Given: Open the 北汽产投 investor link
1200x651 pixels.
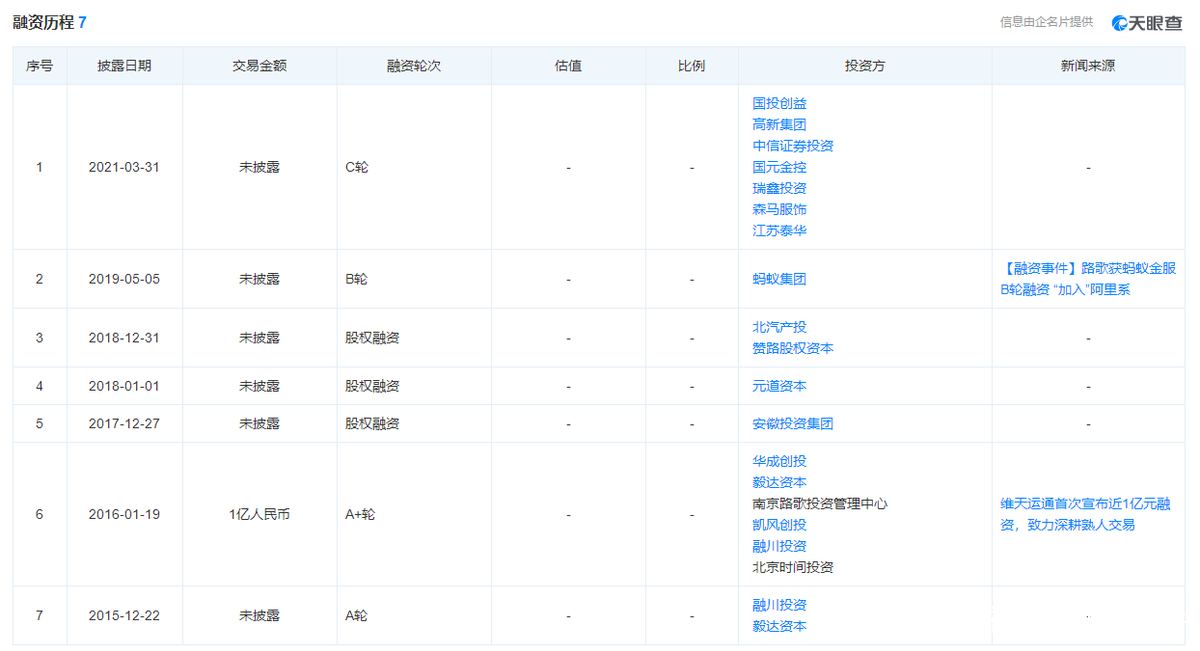Looking at the screenshot, I should pos(779,327).
